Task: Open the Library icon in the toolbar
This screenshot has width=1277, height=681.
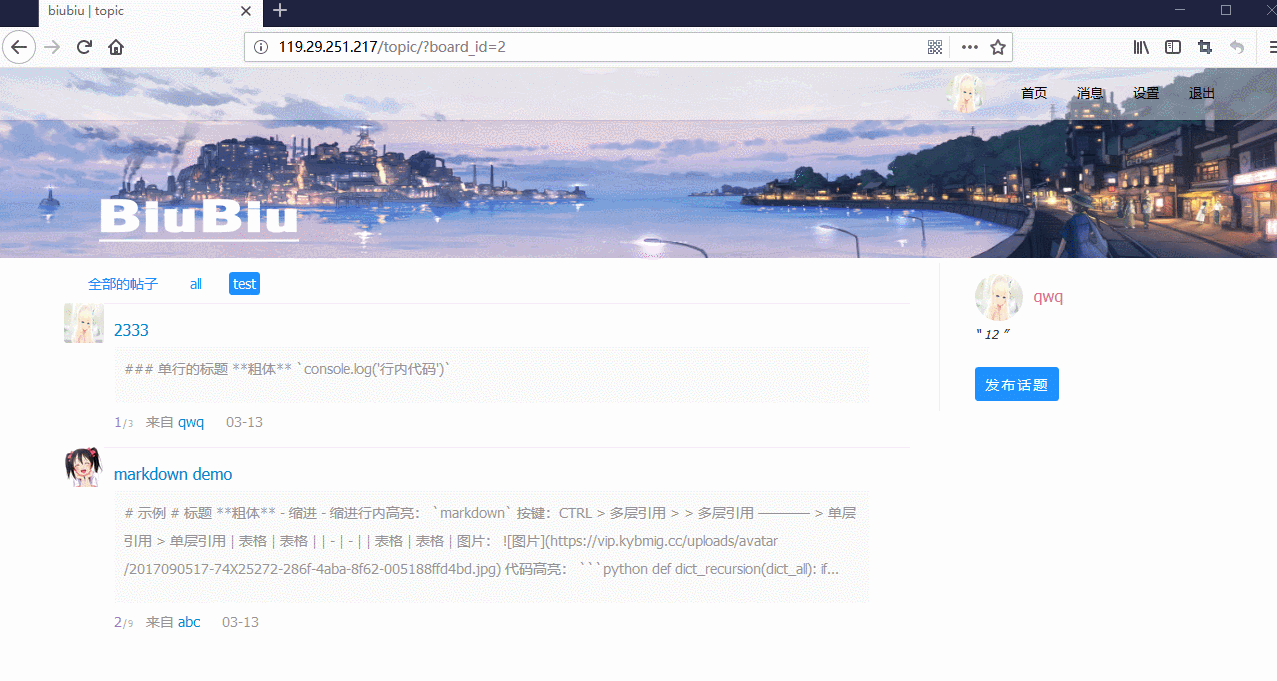Action: pyautogui.click(x=1141, y=47)
